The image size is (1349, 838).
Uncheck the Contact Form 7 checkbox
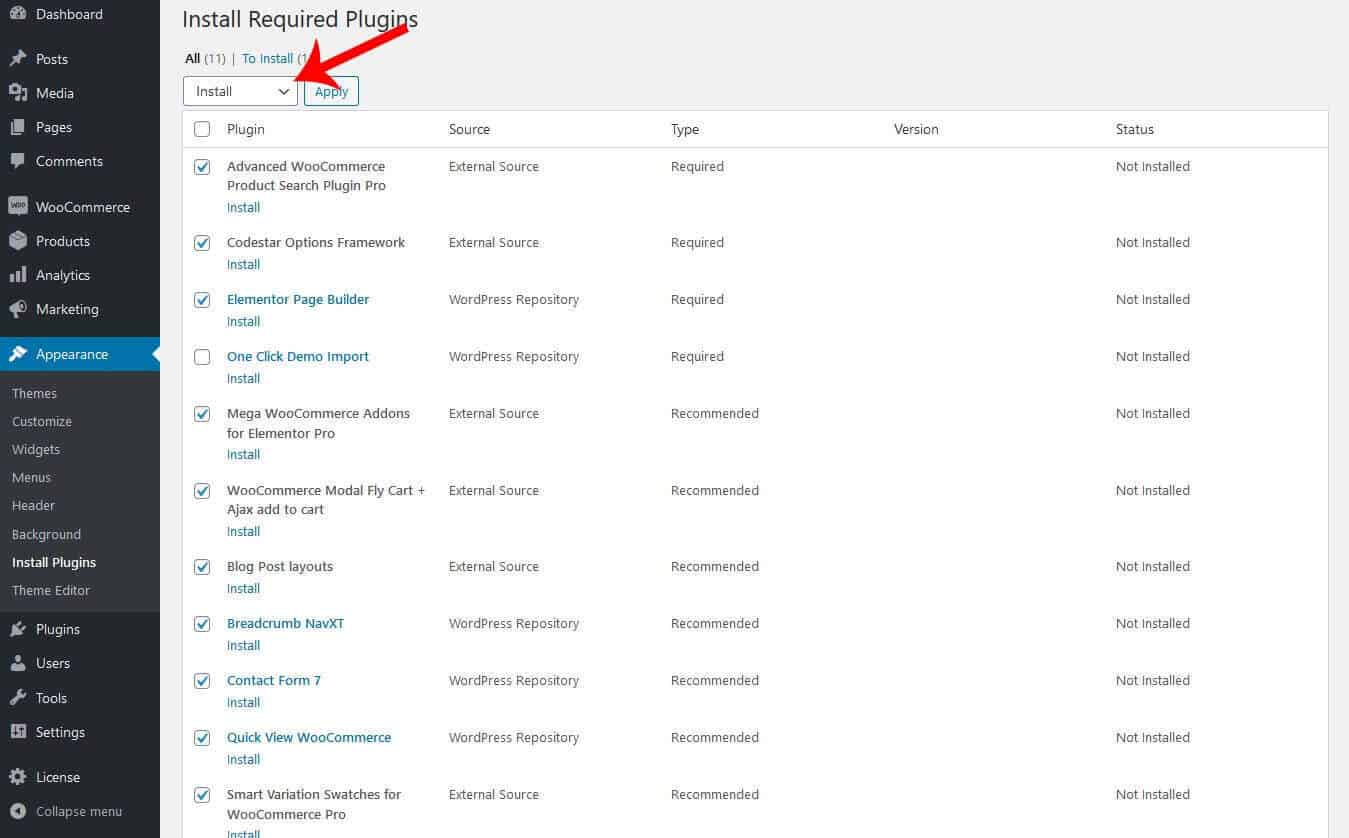tap(202, 681)
